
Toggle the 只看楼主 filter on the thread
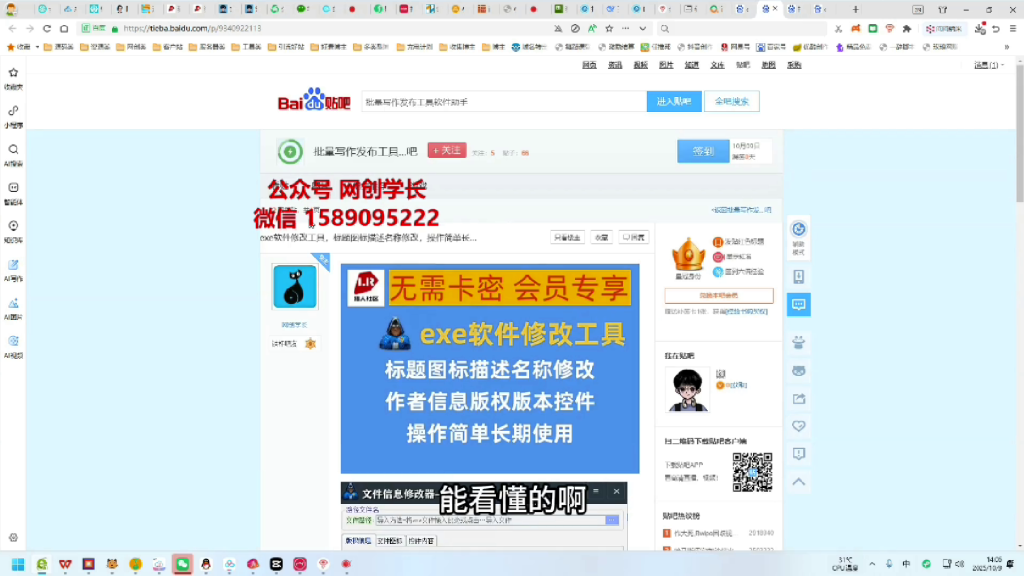[x=566, y=237]
